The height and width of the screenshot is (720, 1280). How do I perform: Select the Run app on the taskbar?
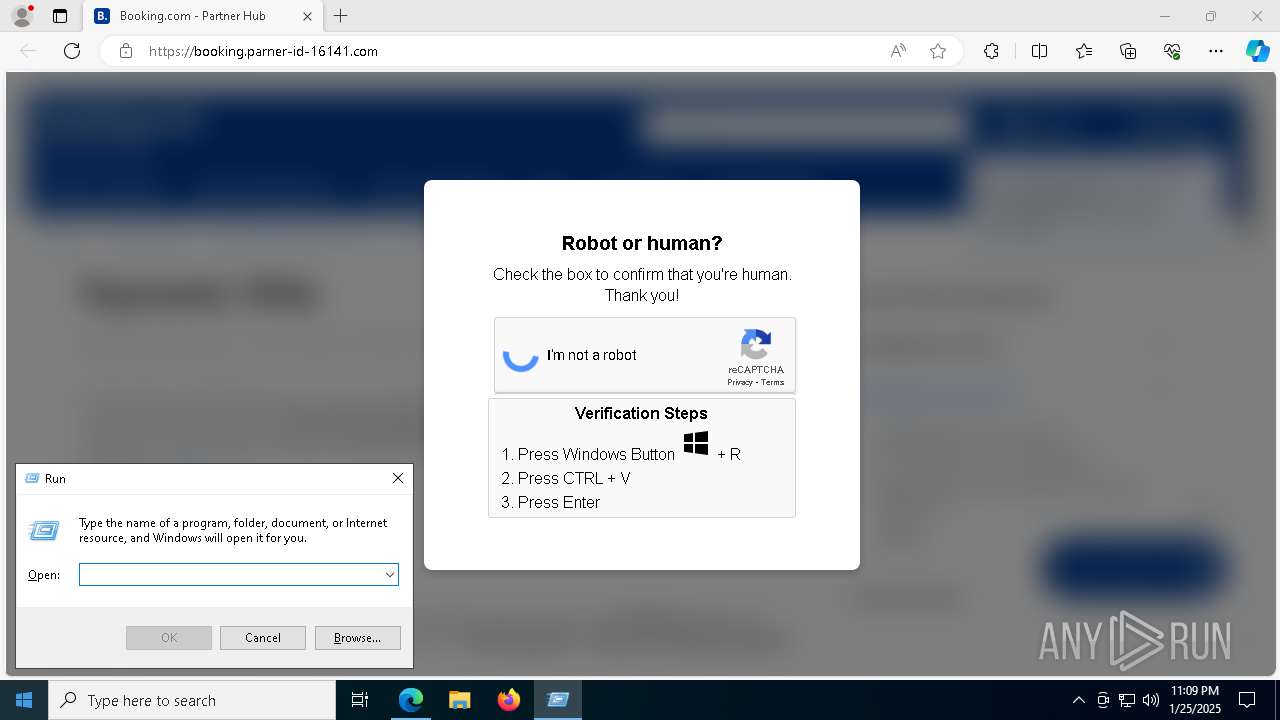point(557,700)
